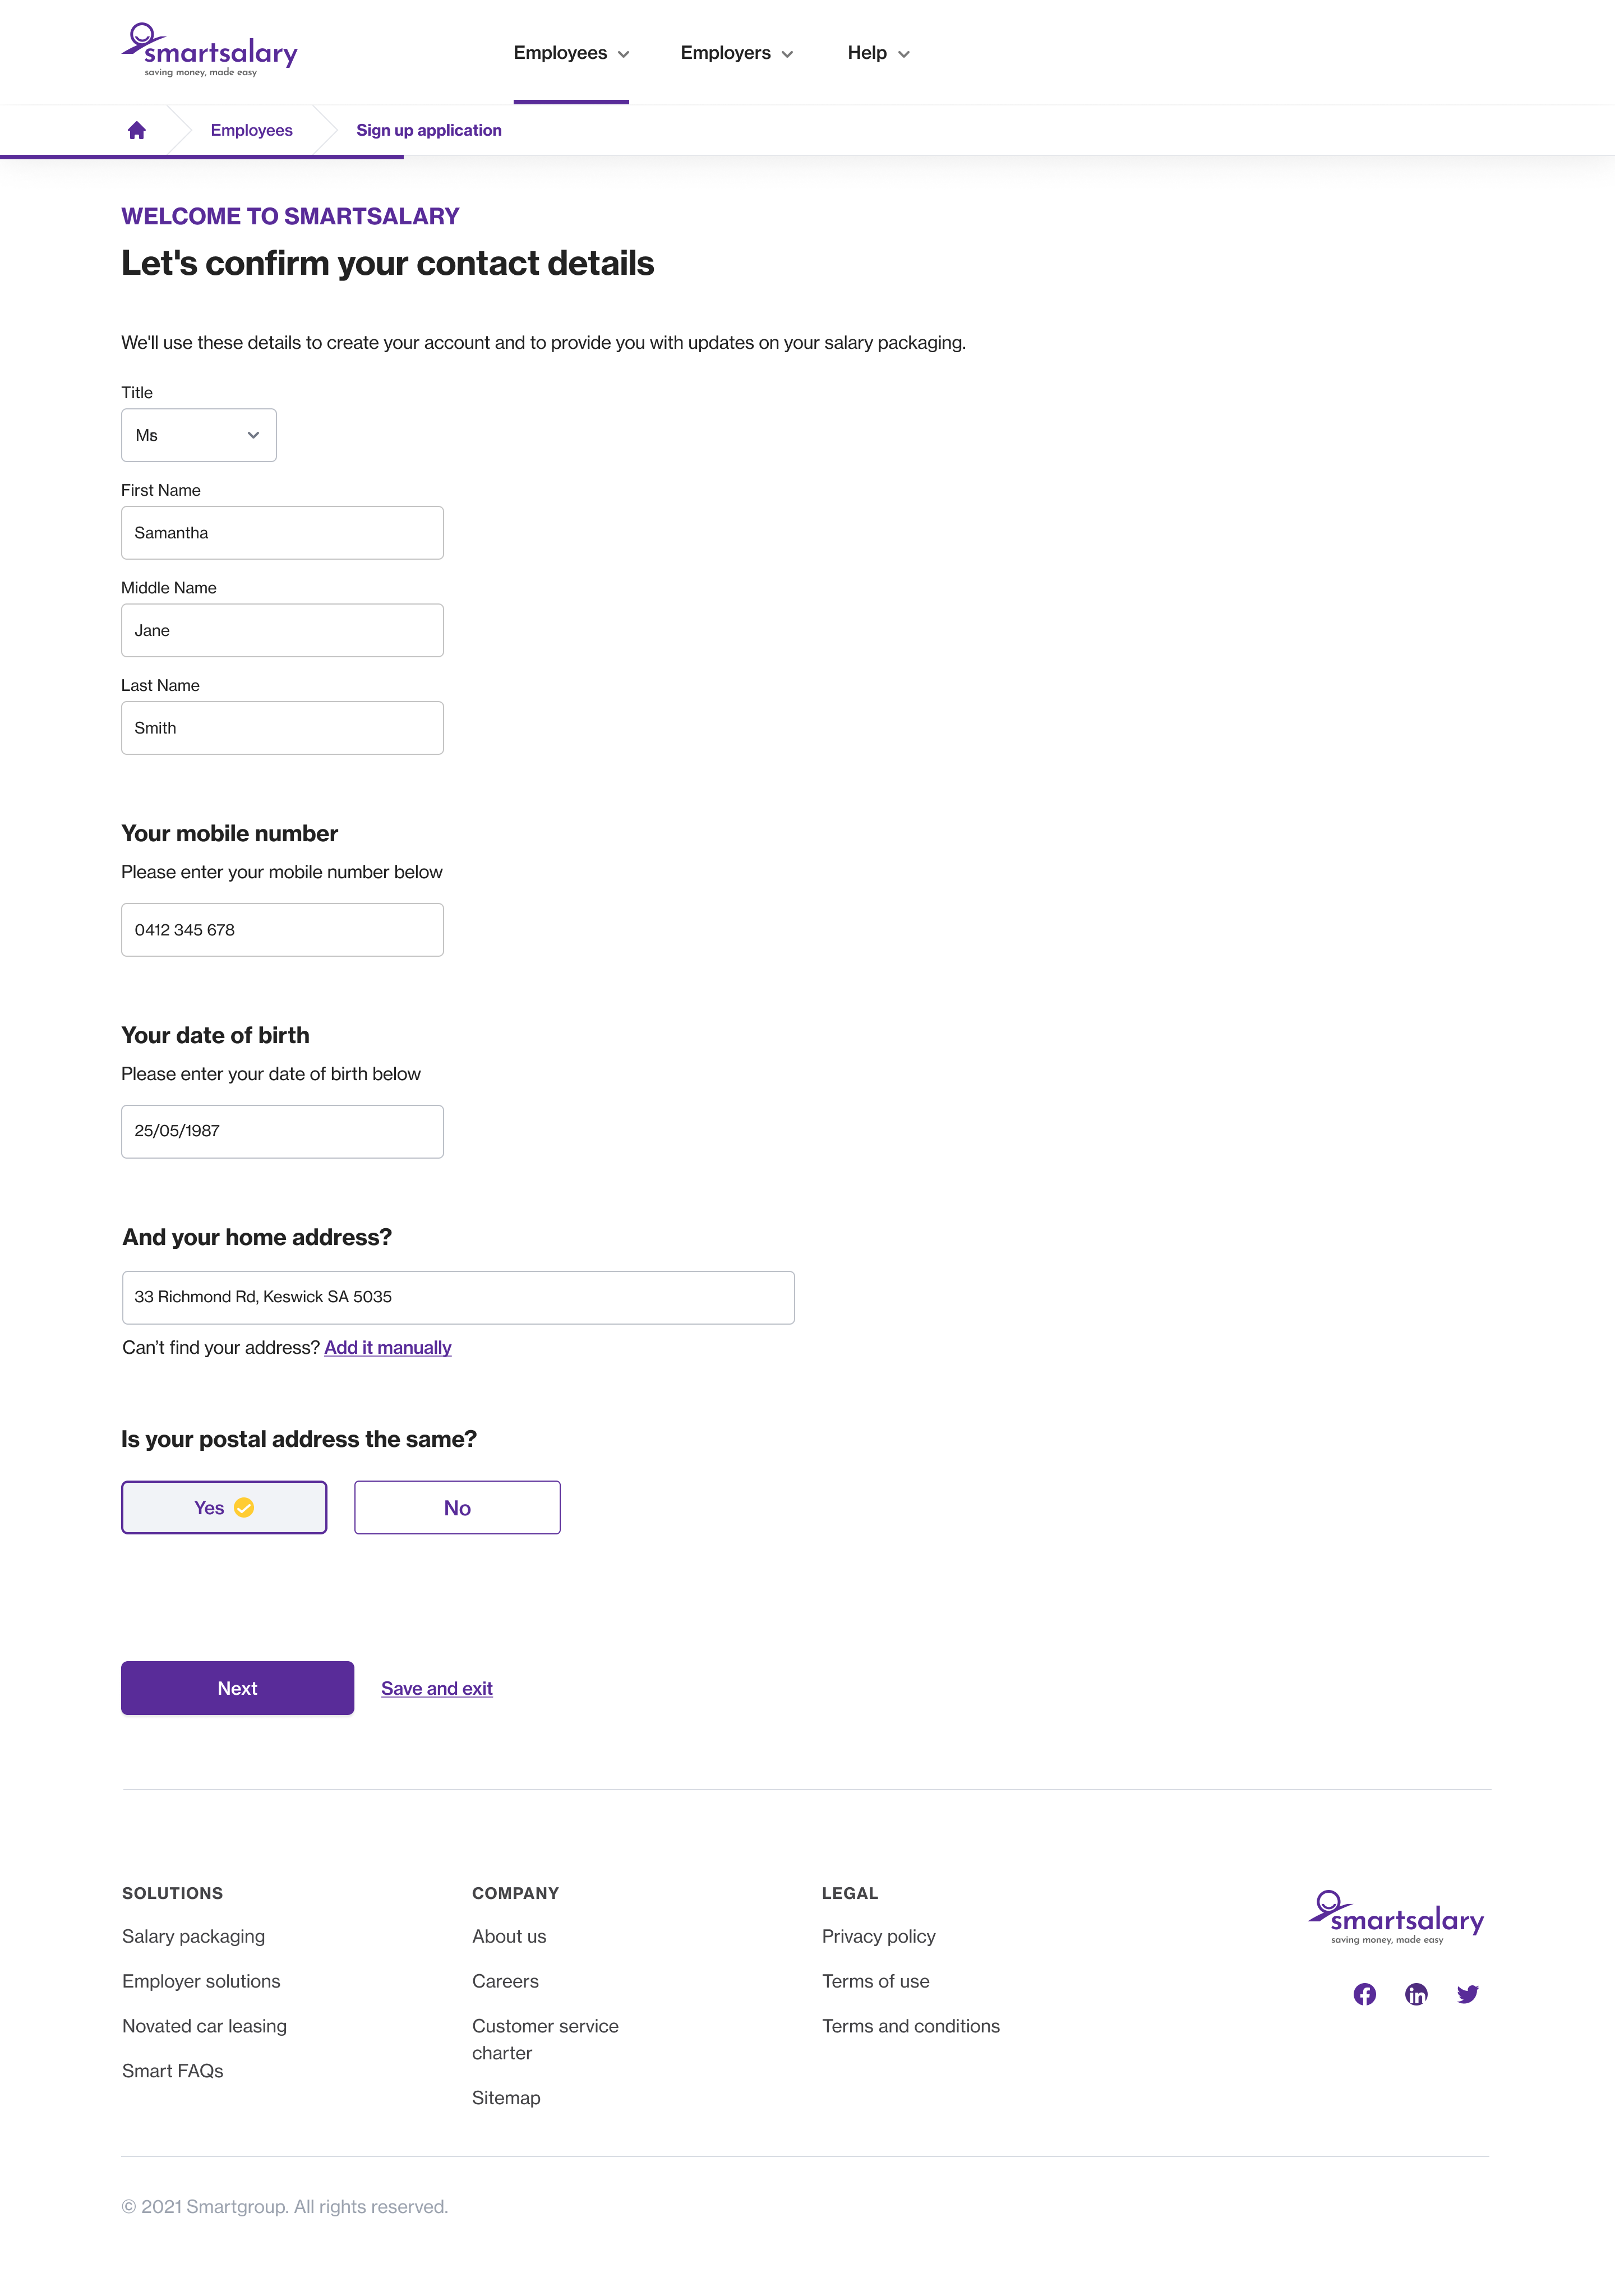
Task: Go to Employees breadcrumb item
Action: [251, 130]
